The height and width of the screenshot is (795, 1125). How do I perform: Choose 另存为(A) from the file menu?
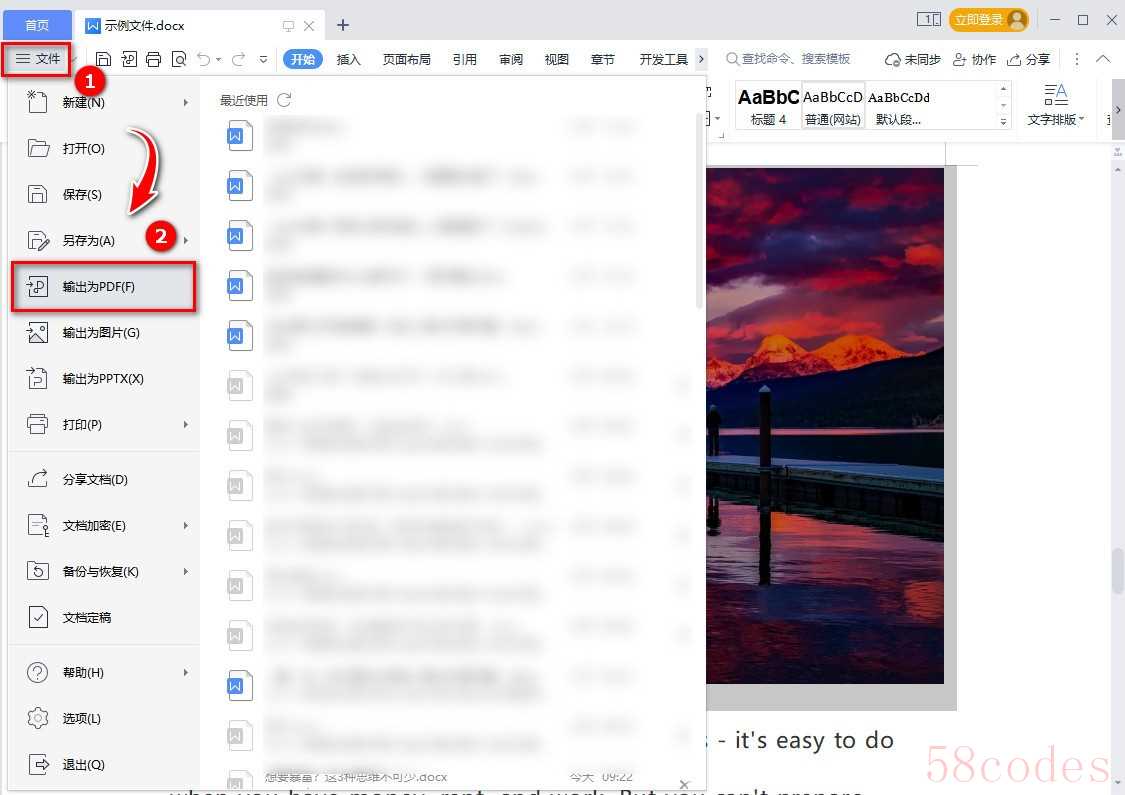click(x=105, y=240)
